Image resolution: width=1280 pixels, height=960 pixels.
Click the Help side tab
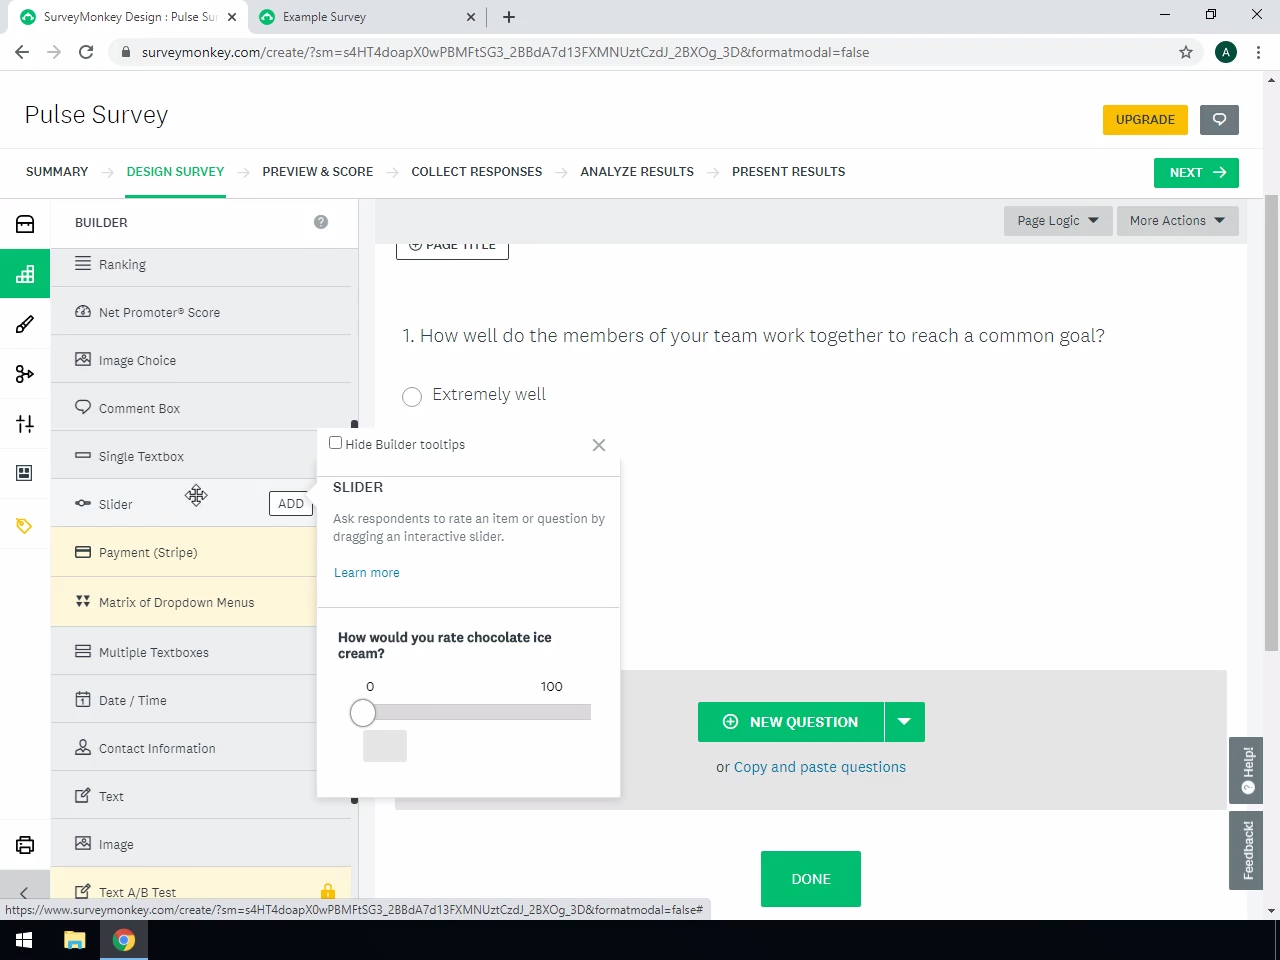tap(1248, 770)
